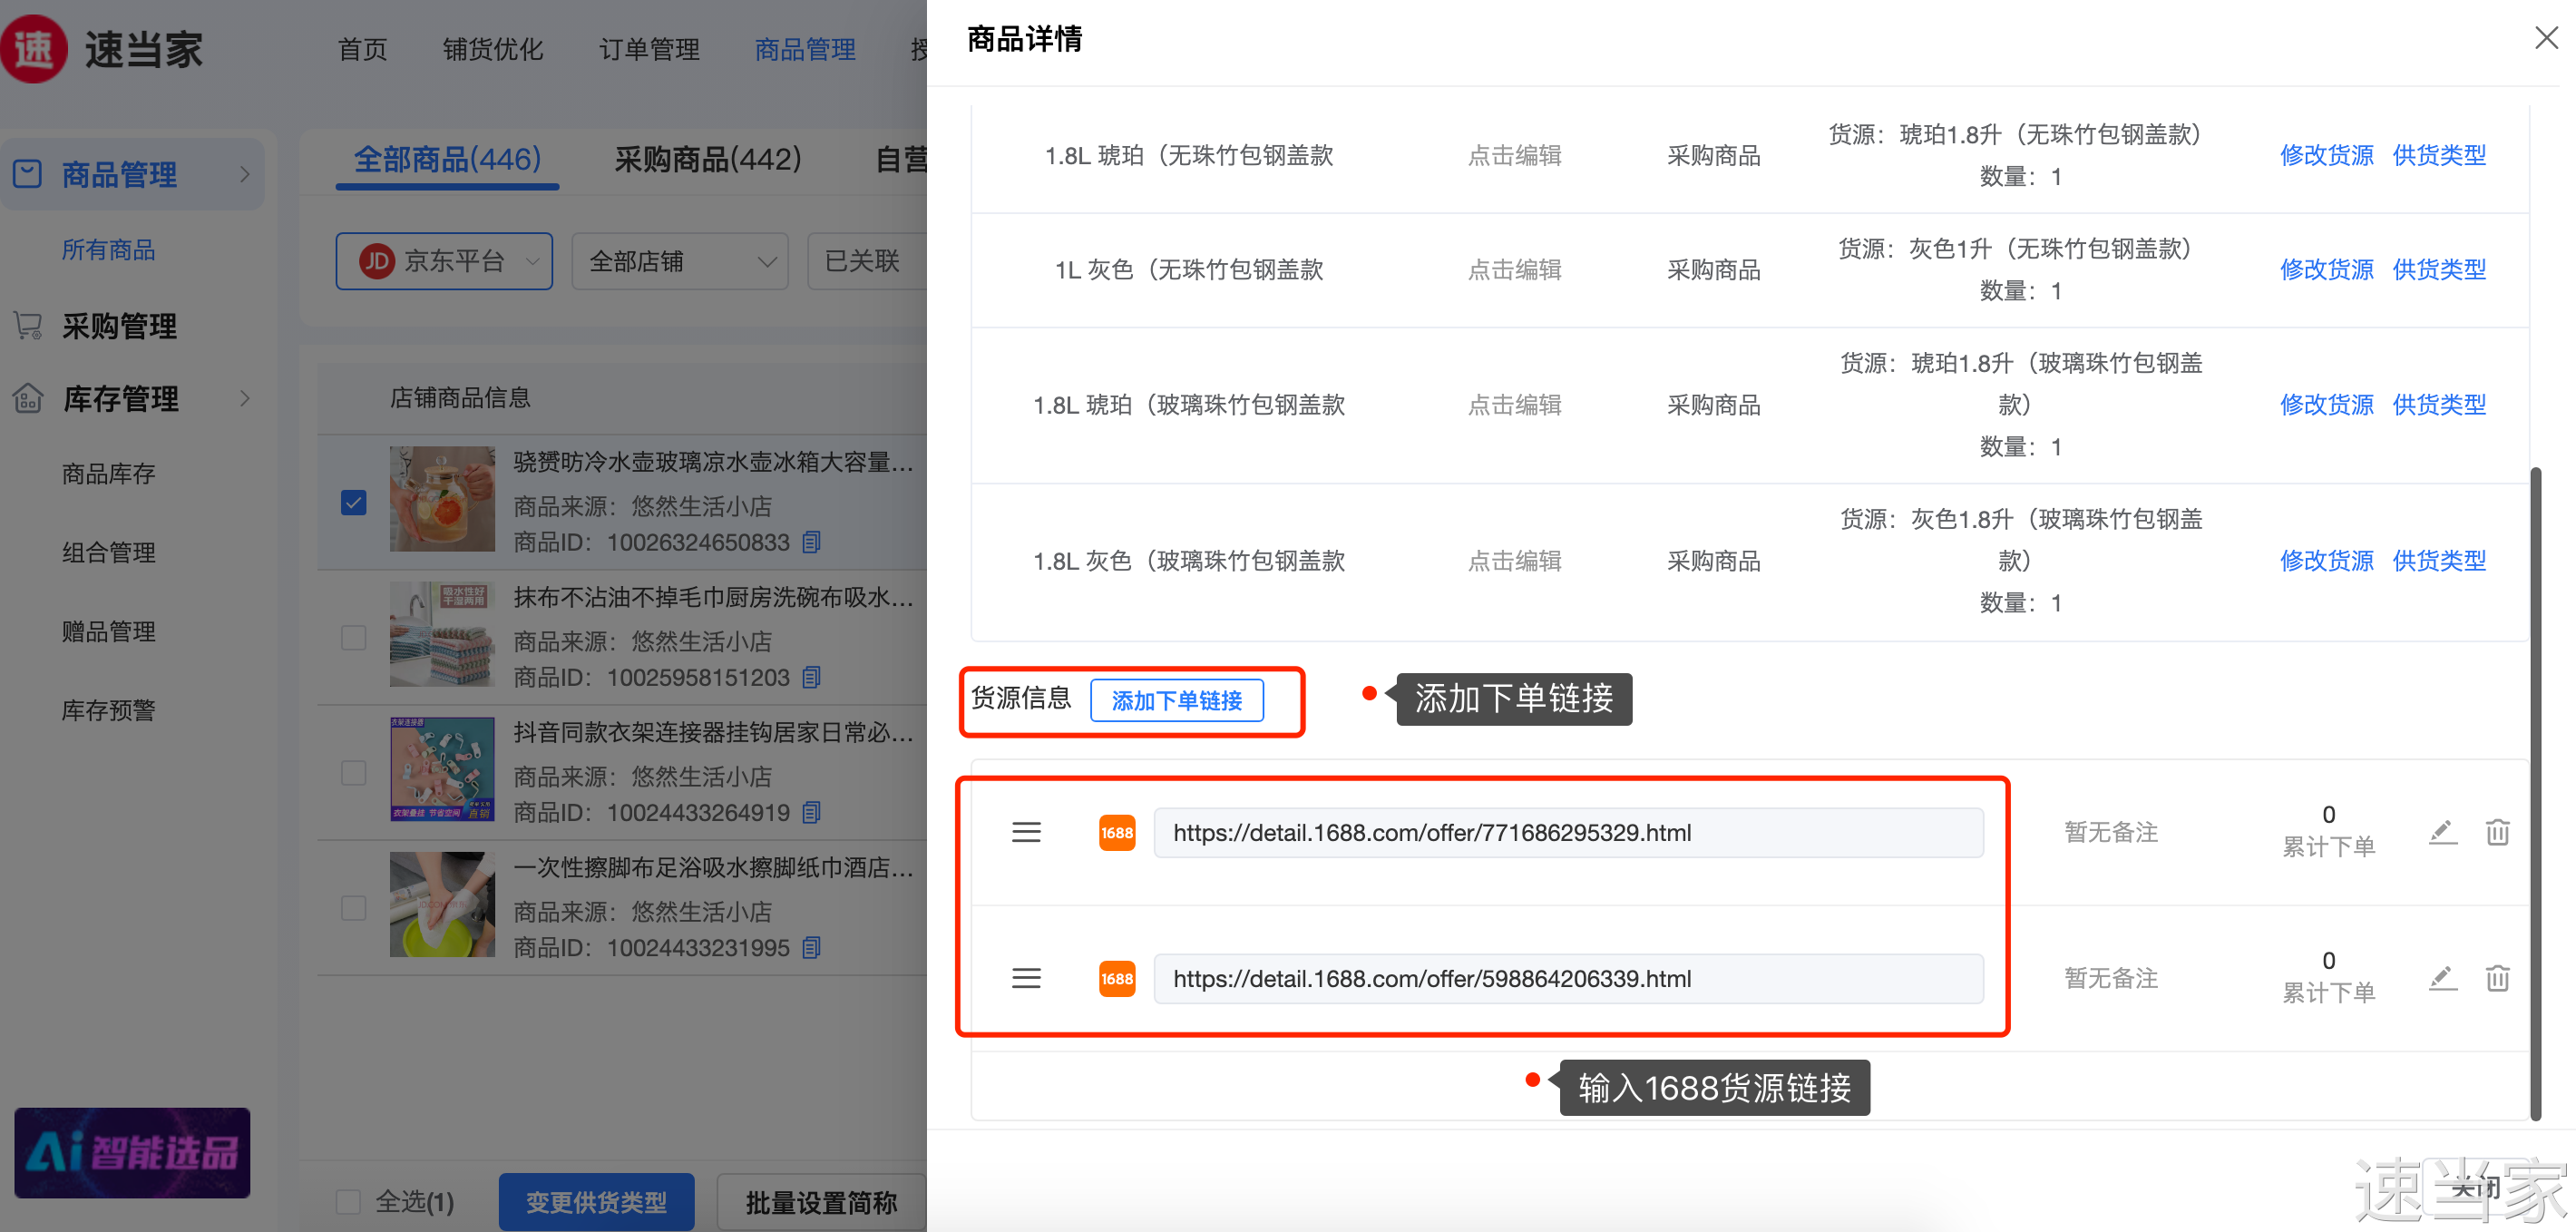The height and width of the screenshot is (1232, 2576).
Task: Click edit pencil icon for offer 598864206339
Action: pyautogui.click(x=2442, y=978)
